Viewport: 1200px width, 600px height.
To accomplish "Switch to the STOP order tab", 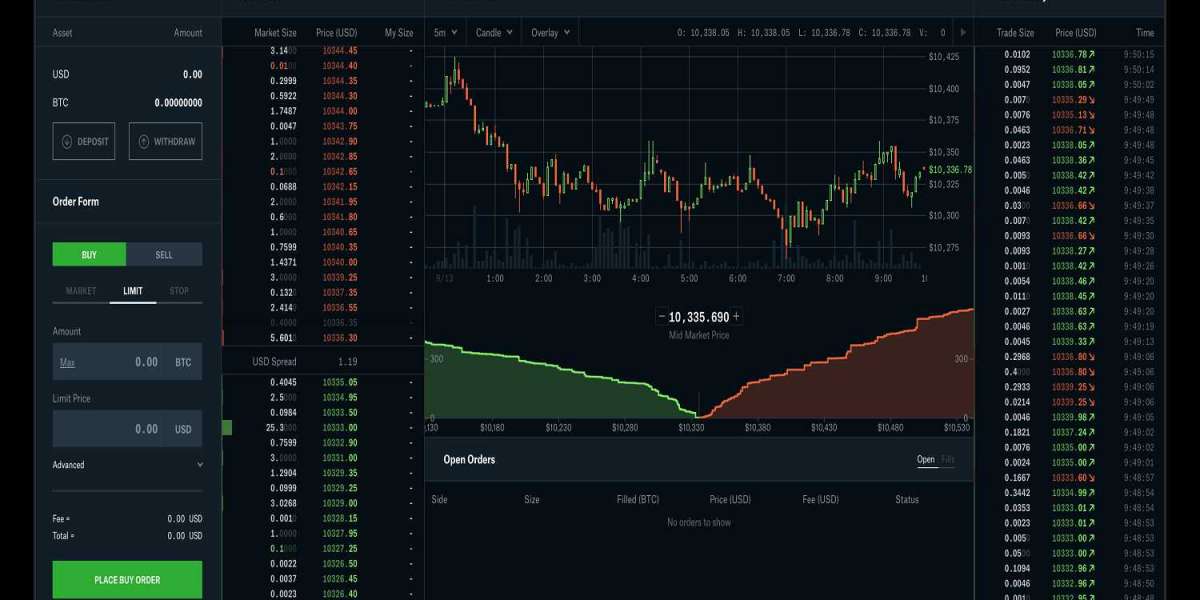I will 178,292.
